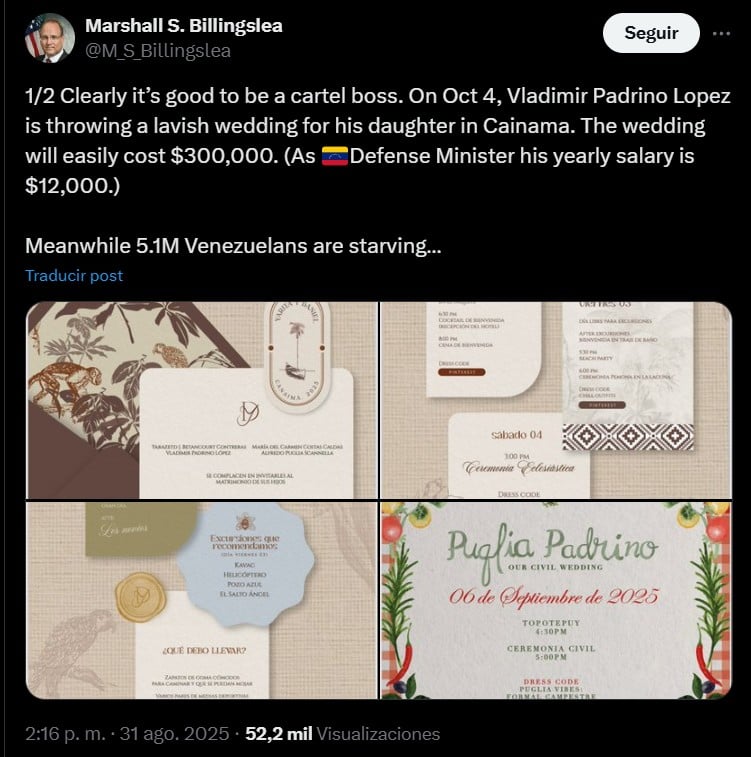
Task: Click the Traducir post link
Action: [74, 276]
